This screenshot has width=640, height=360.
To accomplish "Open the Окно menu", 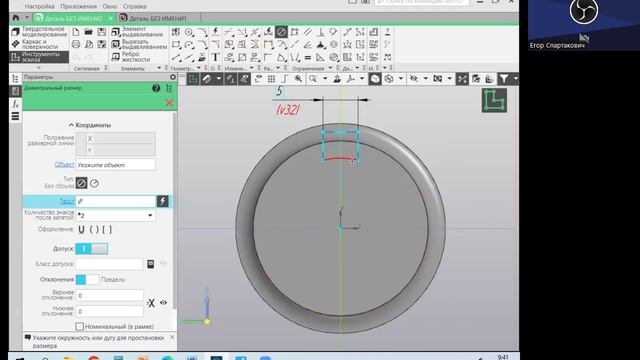I will (x=110, y=7).
